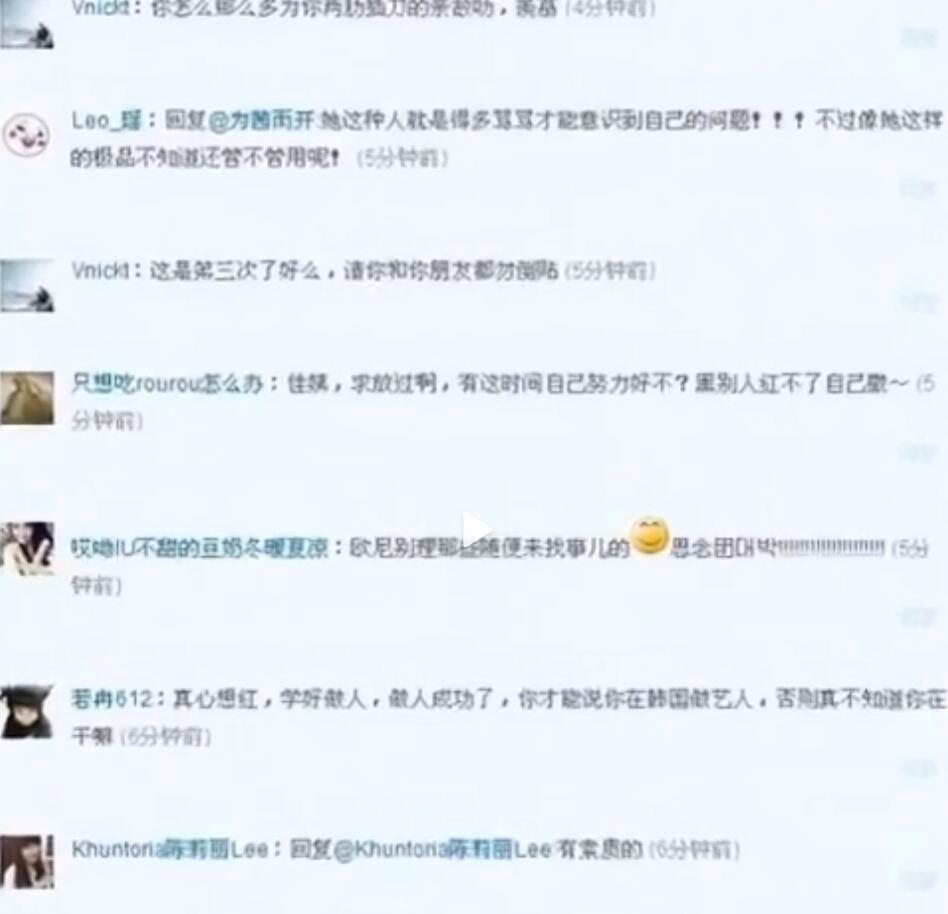Click the play button overlay in center

tap(476, 530)
